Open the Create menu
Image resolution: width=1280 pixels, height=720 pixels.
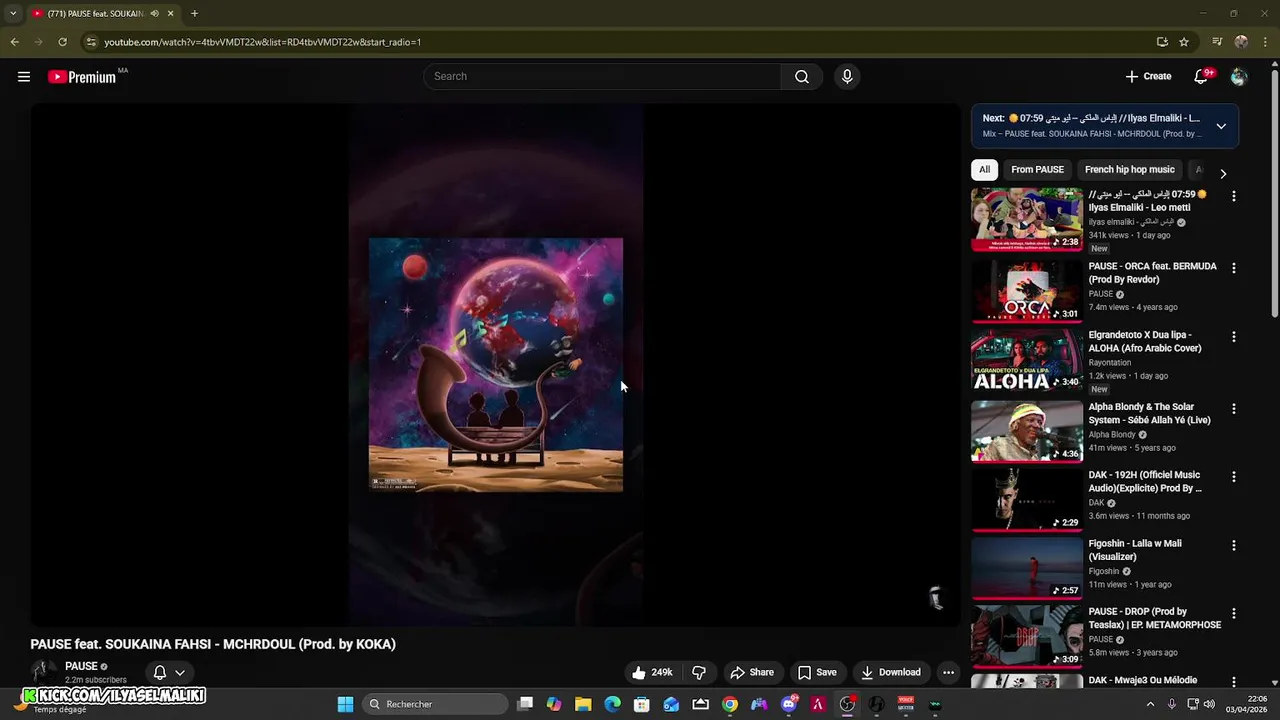coord(1148,77)
